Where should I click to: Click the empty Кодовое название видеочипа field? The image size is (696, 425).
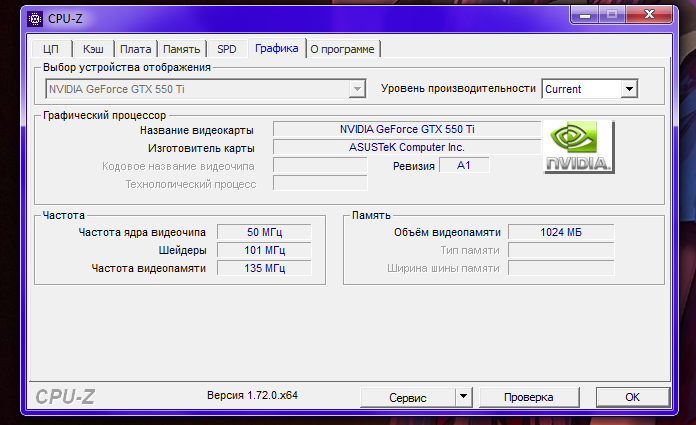pyautogui.click(x=320, y=165)
